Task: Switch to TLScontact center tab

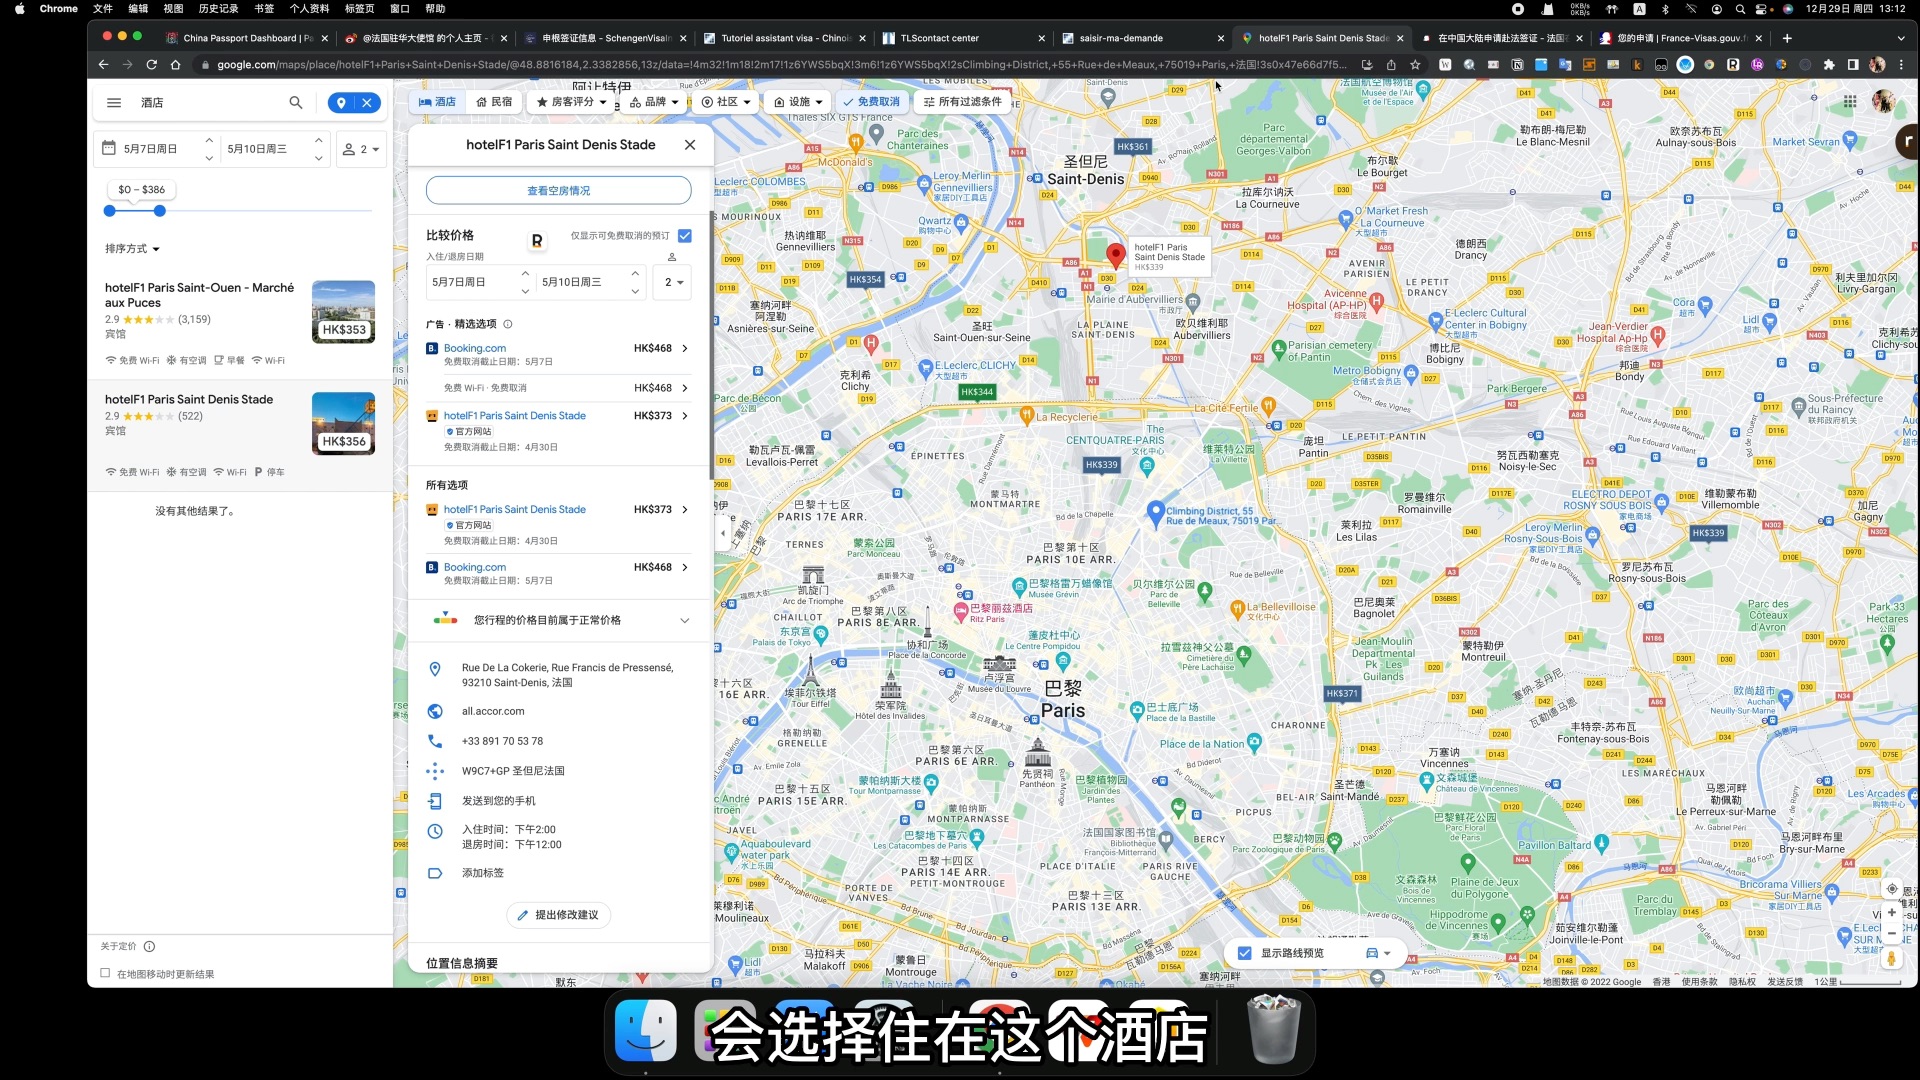Action: (962, 38)
